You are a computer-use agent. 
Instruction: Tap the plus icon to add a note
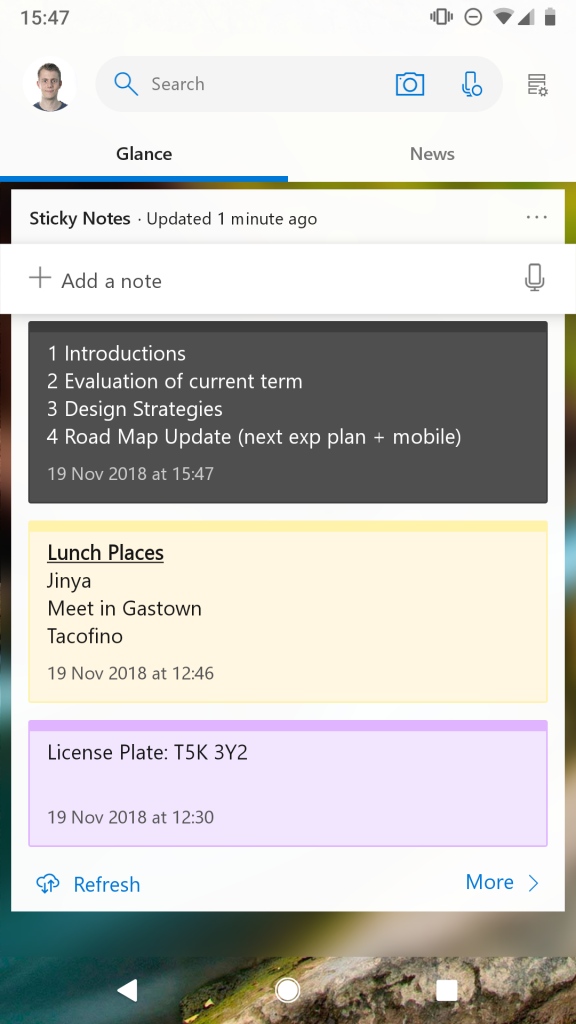[40, 278]
